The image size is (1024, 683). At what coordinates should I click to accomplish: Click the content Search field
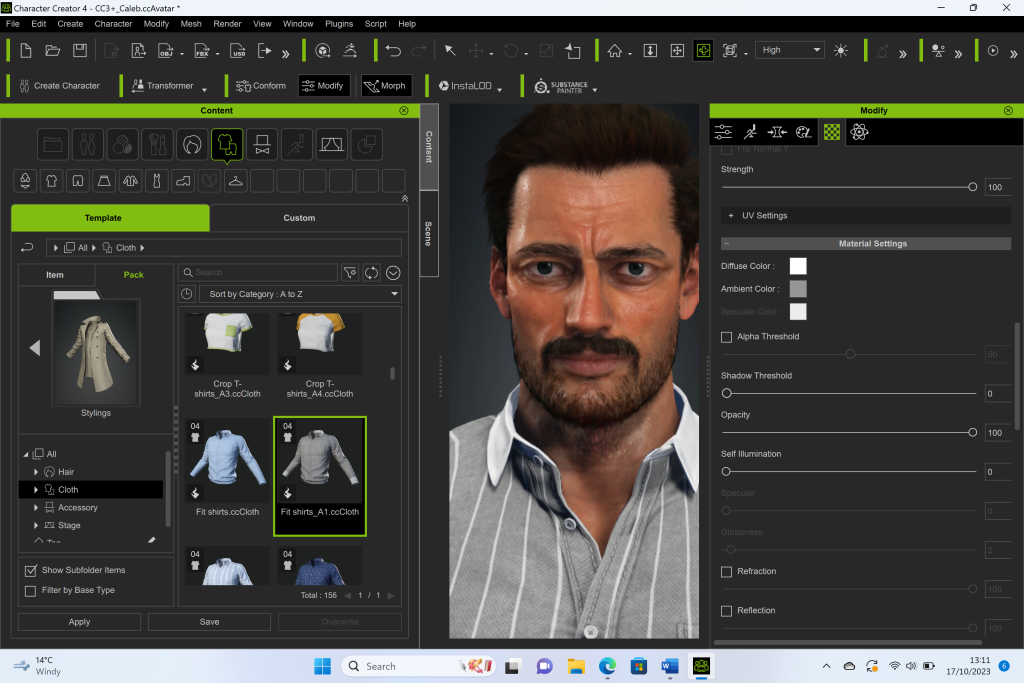pos(259,273)
